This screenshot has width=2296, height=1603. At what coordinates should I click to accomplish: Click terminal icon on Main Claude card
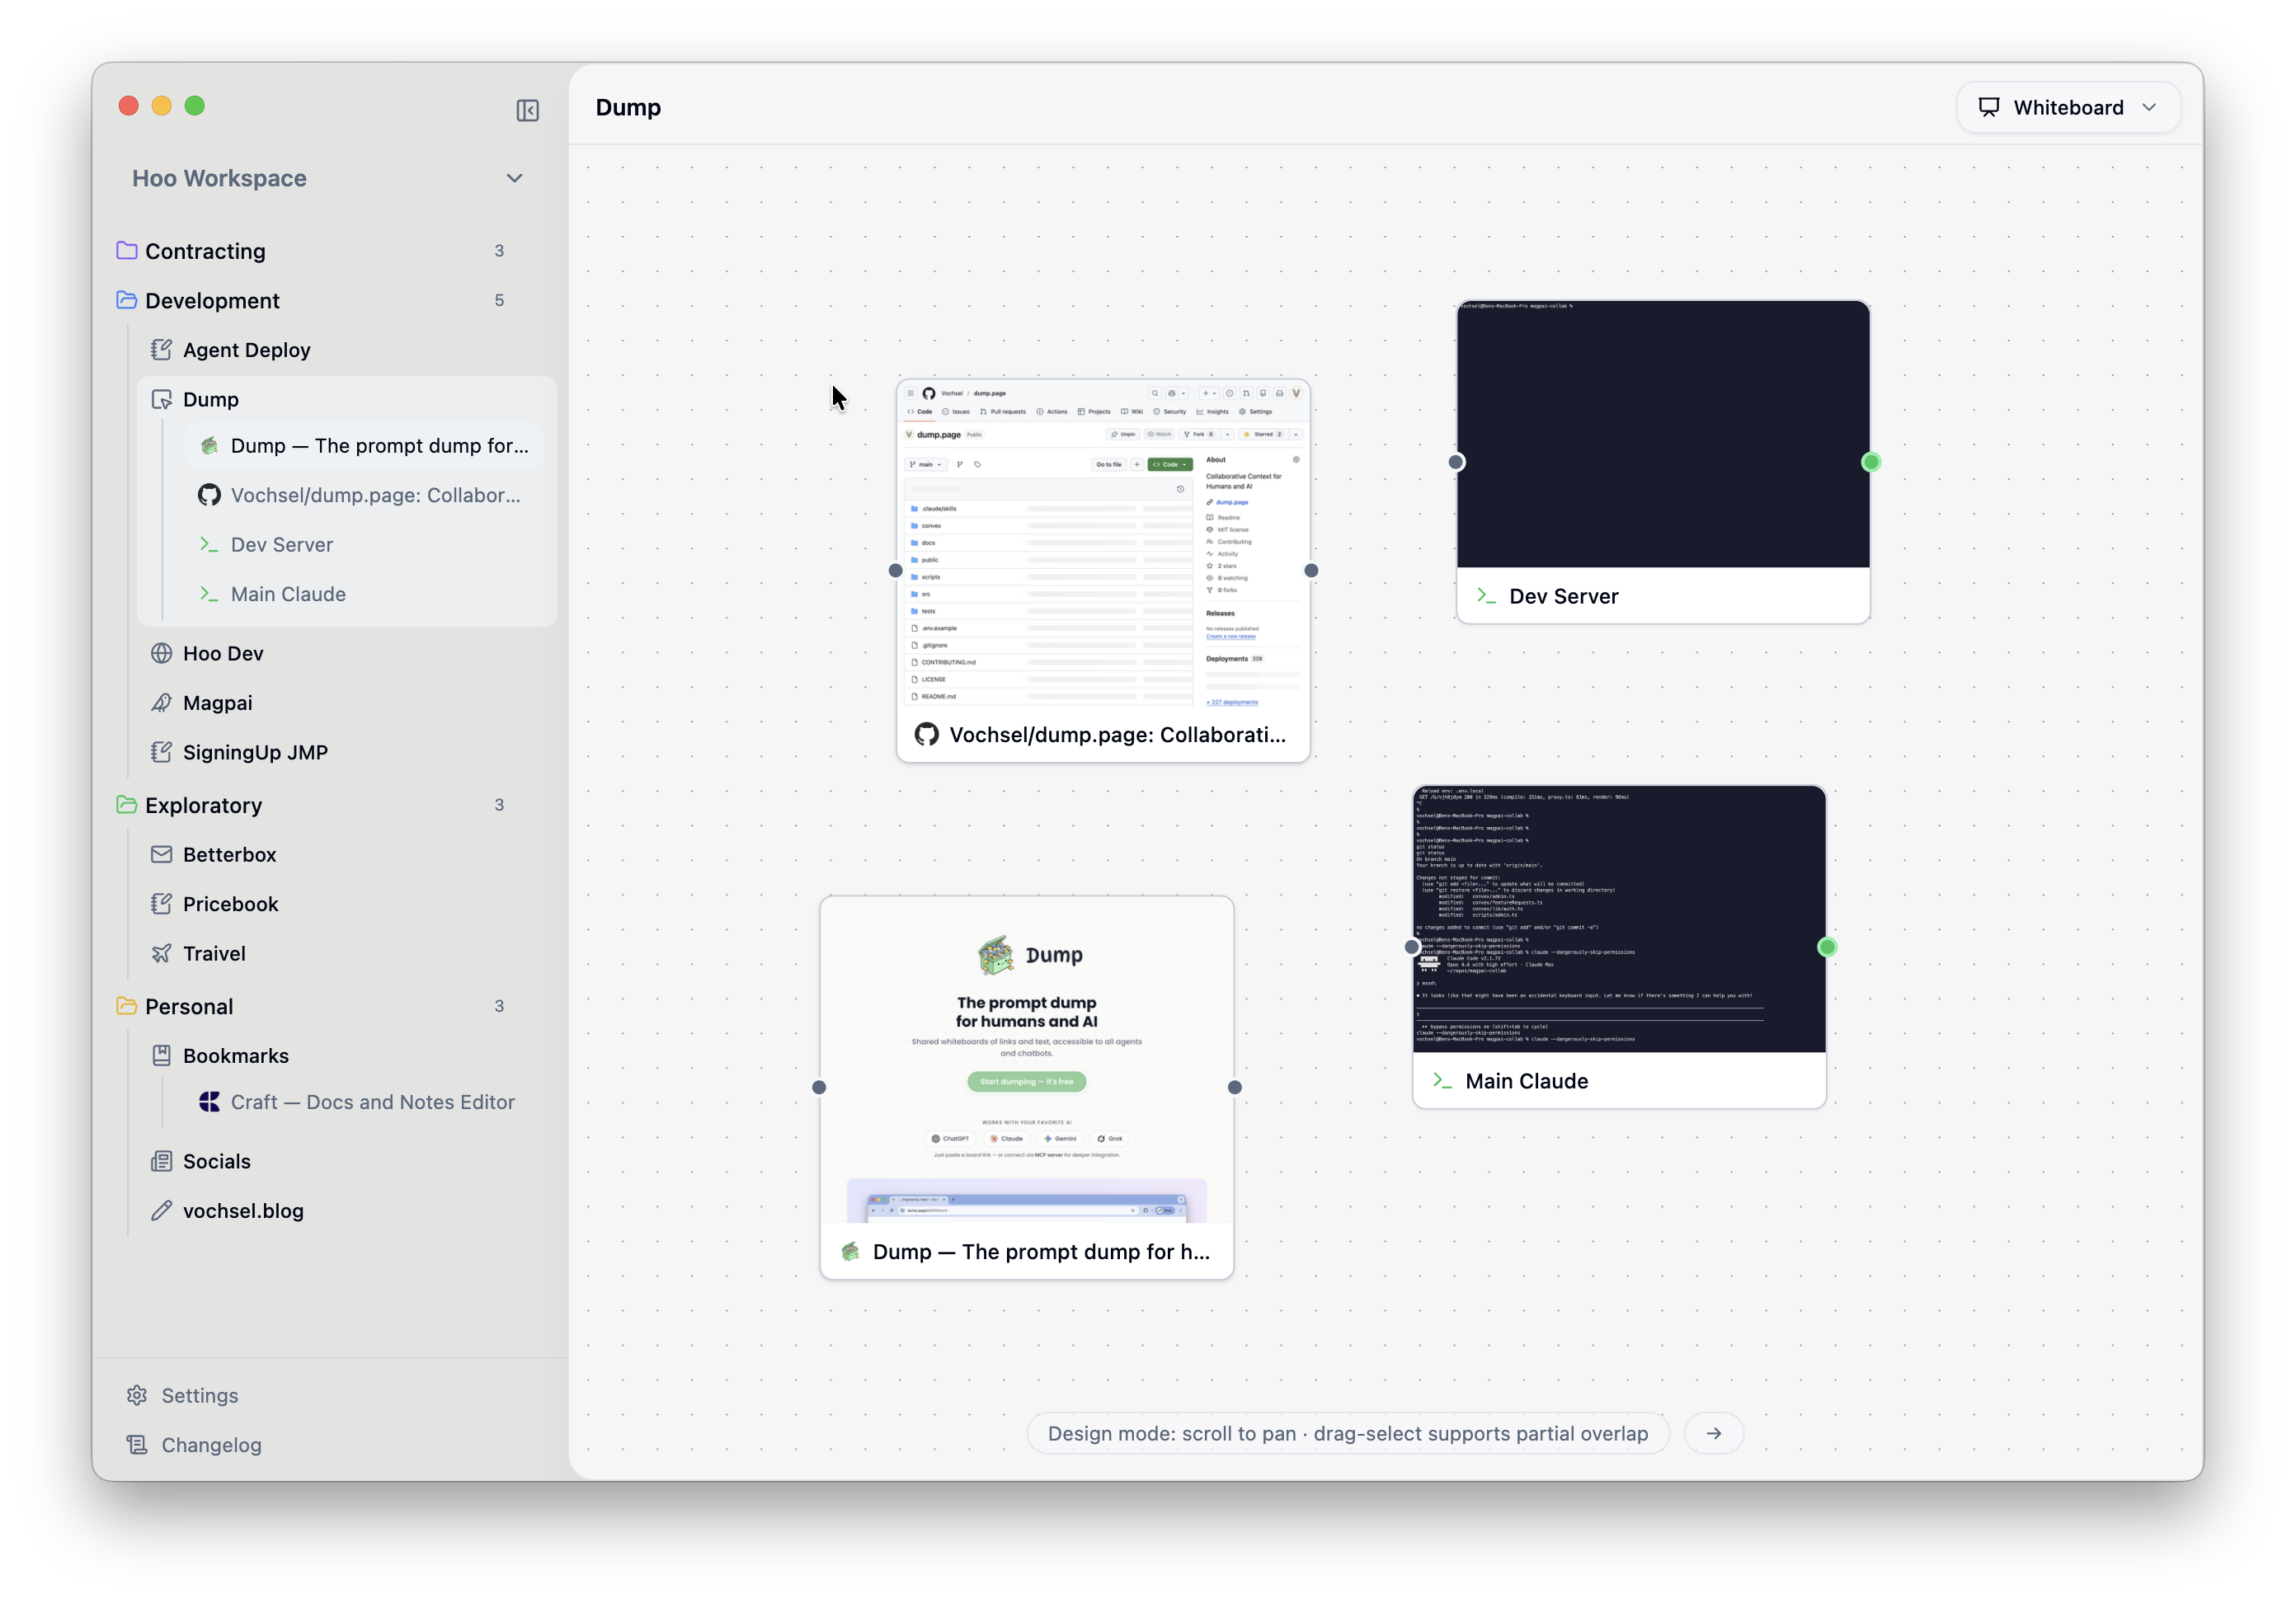click(x=1442, y=1081)
